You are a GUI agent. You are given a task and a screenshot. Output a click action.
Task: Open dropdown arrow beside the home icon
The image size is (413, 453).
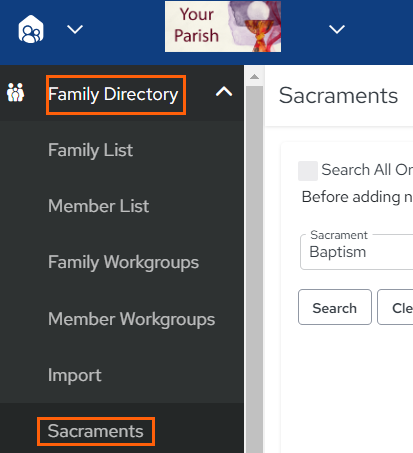tap(75, 29)
